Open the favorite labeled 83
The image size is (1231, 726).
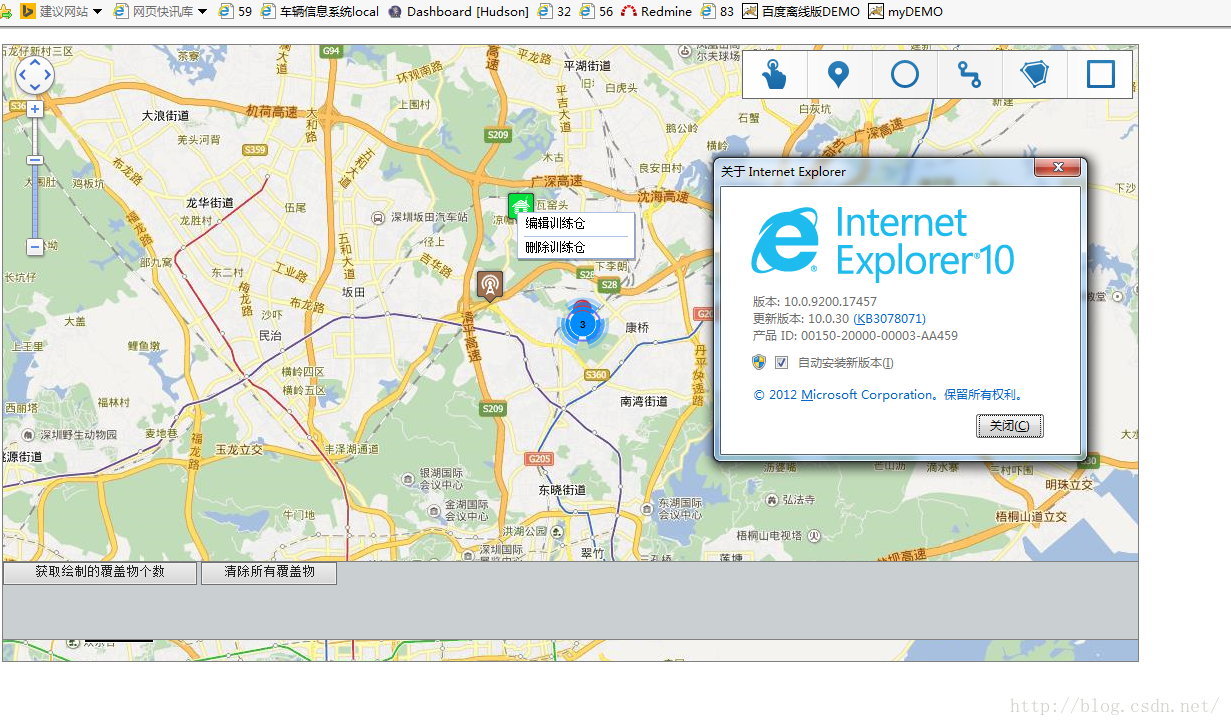[x=717, y=12]
